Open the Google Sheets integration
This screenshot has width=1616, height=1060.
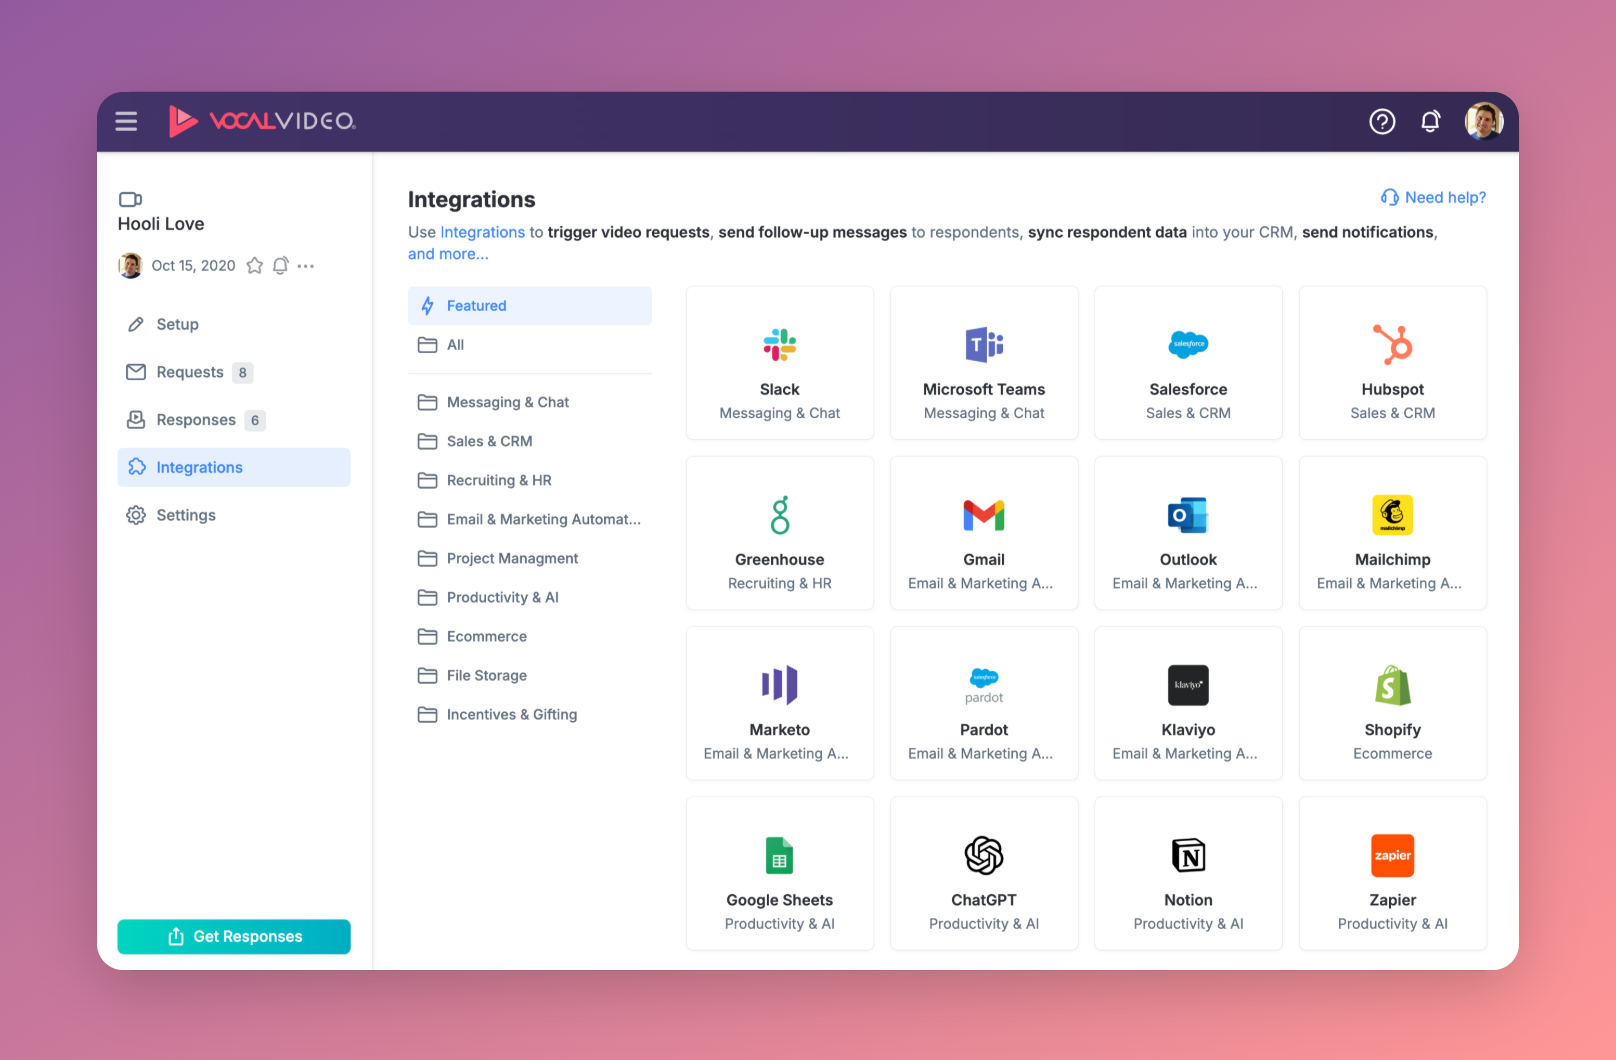[779, 872]
